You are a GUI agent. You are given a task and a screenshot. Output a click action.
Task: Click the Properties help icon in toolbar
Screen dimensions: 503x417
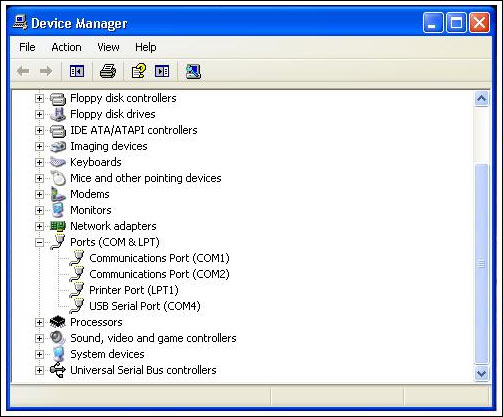[139, 71]
